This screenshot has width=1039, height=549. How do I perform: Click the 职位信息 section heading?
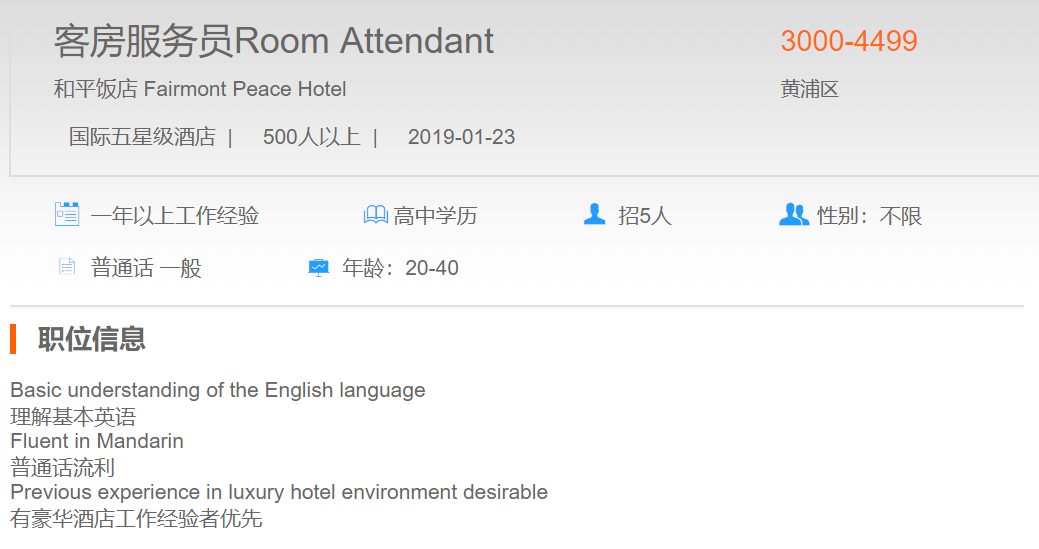click(92, 339)
